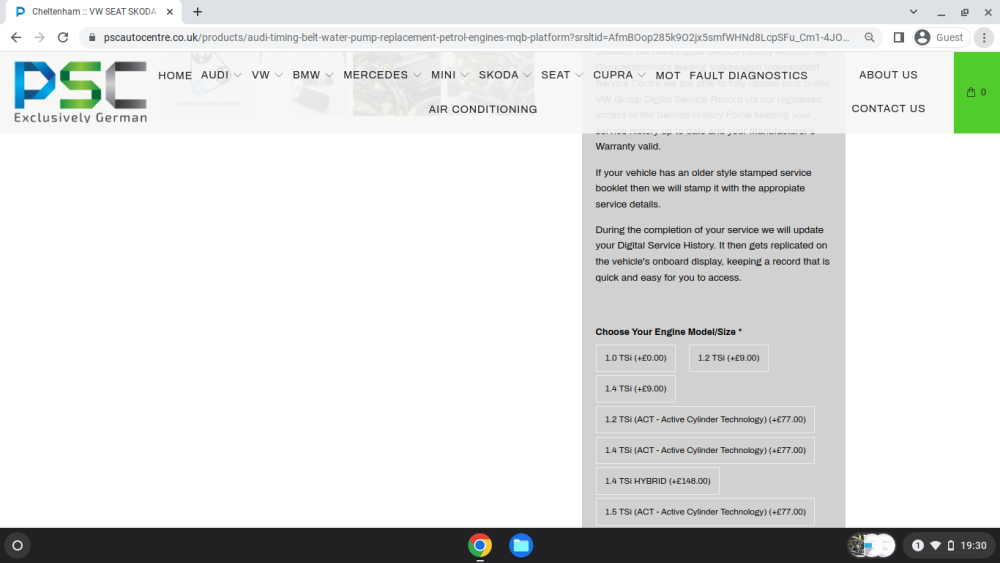Viewport: 1000px width, 563px height.
Task: Expand the SEAT menu chevron
Action: pos(579,75)
